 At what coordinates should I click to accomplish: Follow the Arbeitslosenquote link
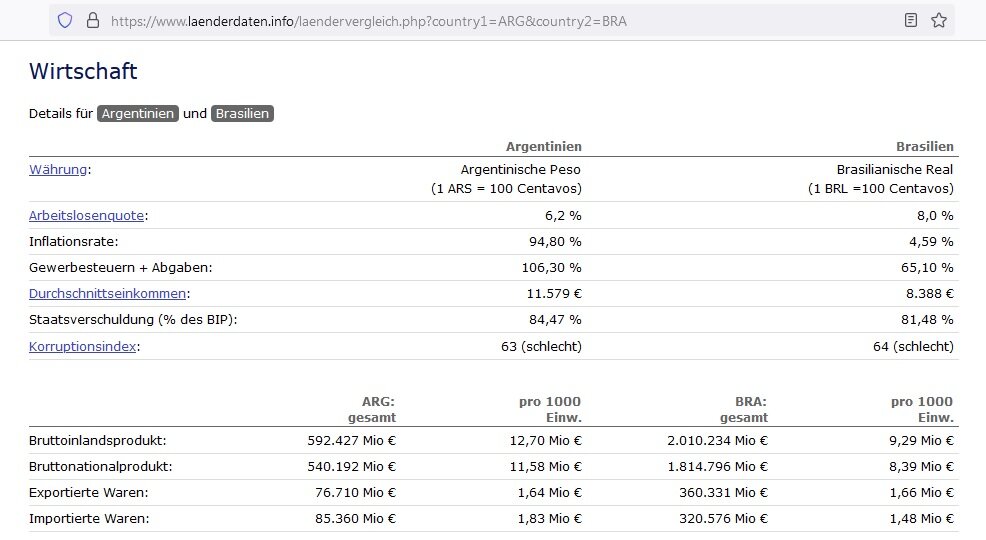87,215
